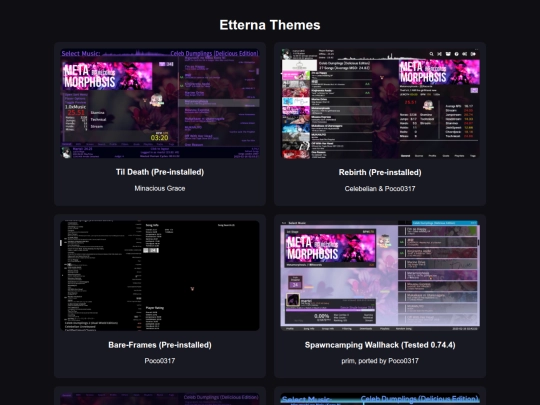The image size is (540, 405).
Task: Click Spawncamping Wallhack (Tested 0.74.4) title
Action: click(x=380, y=345)
